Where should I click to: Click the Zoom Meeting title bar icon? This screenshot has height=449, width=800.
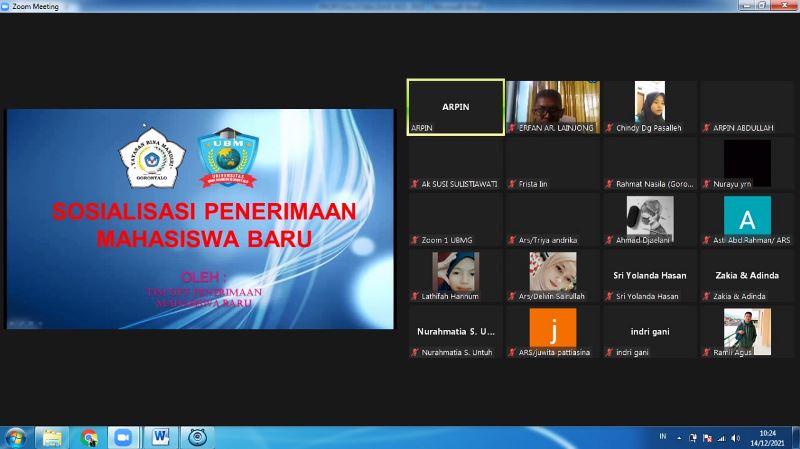(7, 6)
